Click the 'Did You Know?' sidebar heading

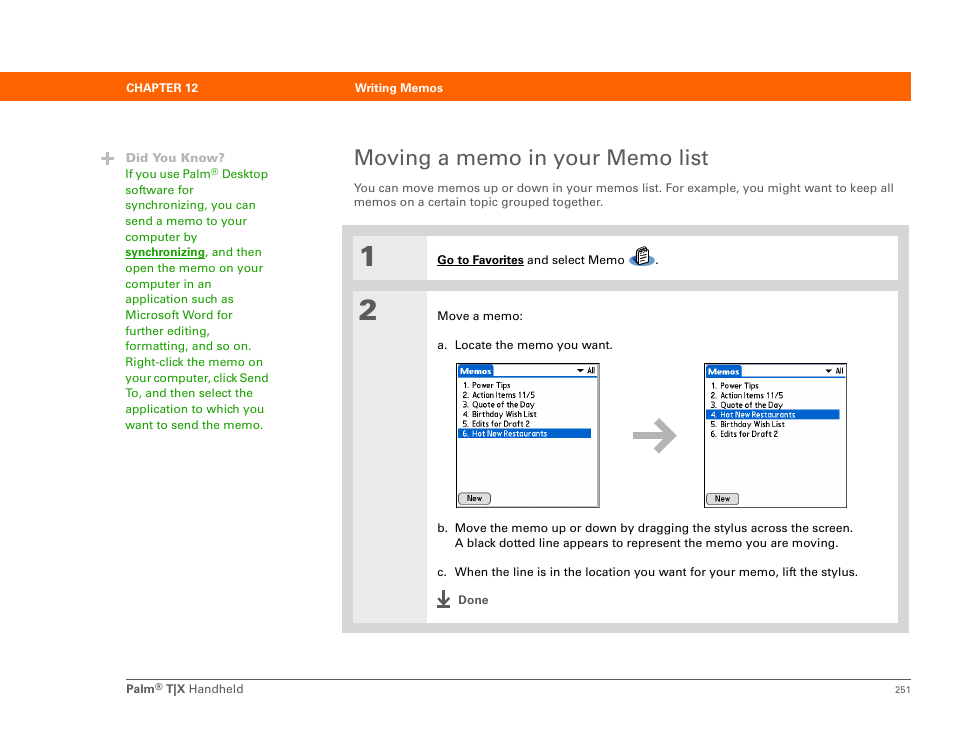pyautogui.click(x=175, y=158)
